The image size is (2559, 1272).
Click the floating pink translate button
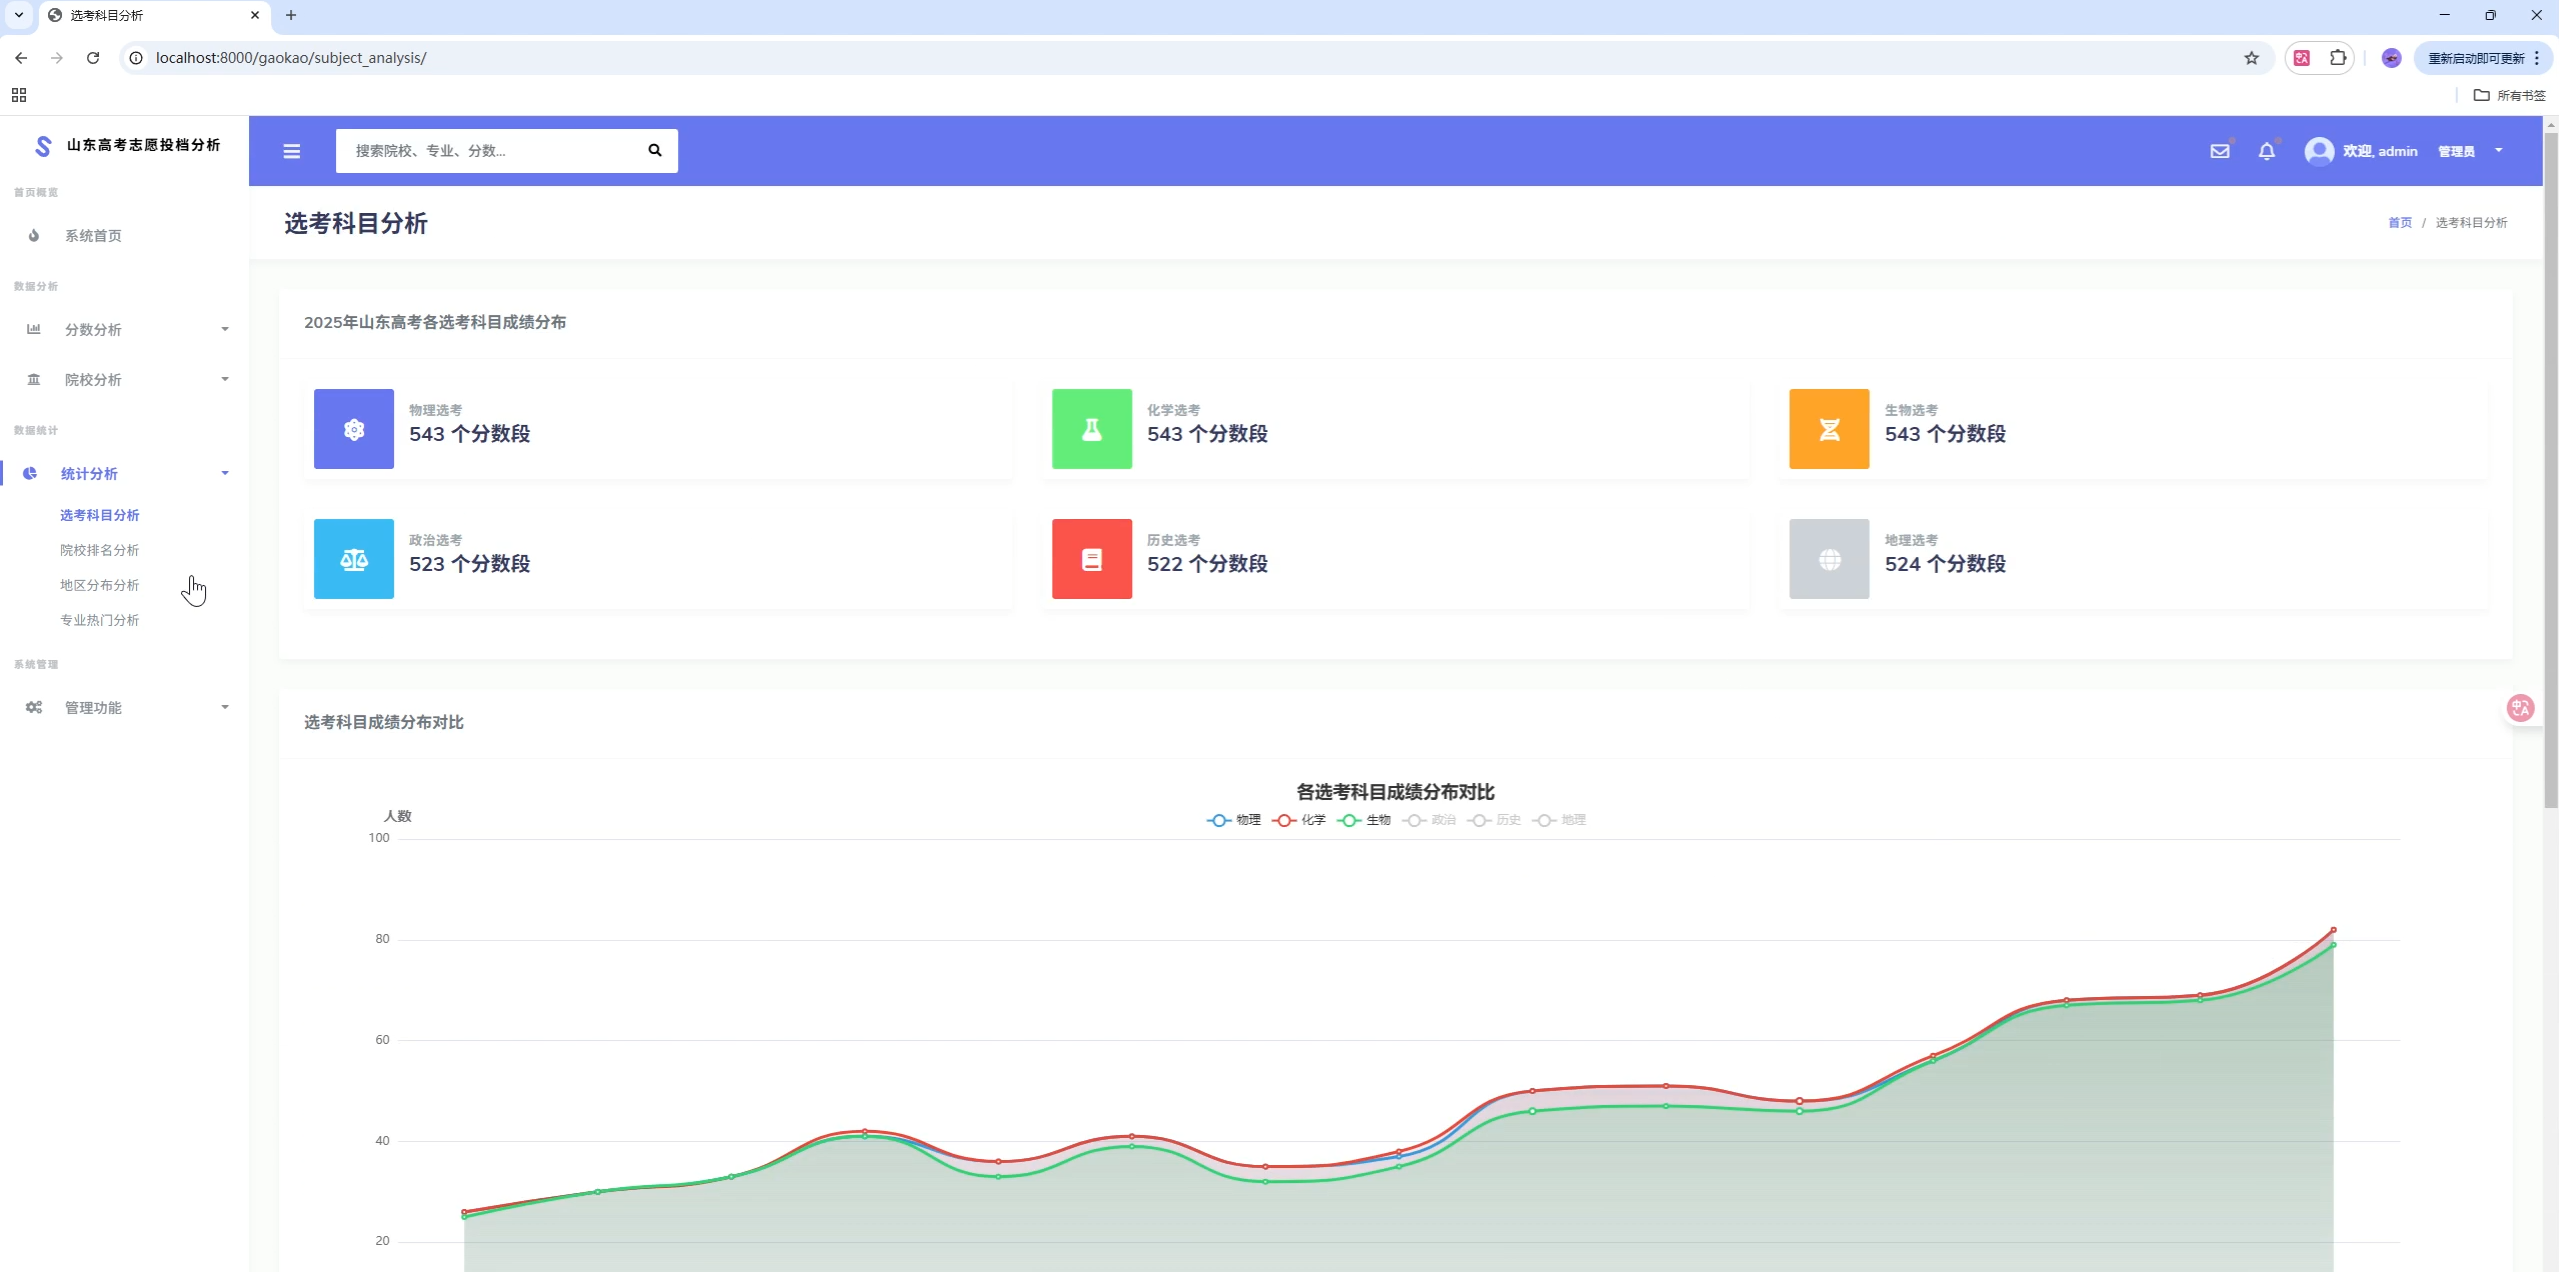tap(2521, 708)
